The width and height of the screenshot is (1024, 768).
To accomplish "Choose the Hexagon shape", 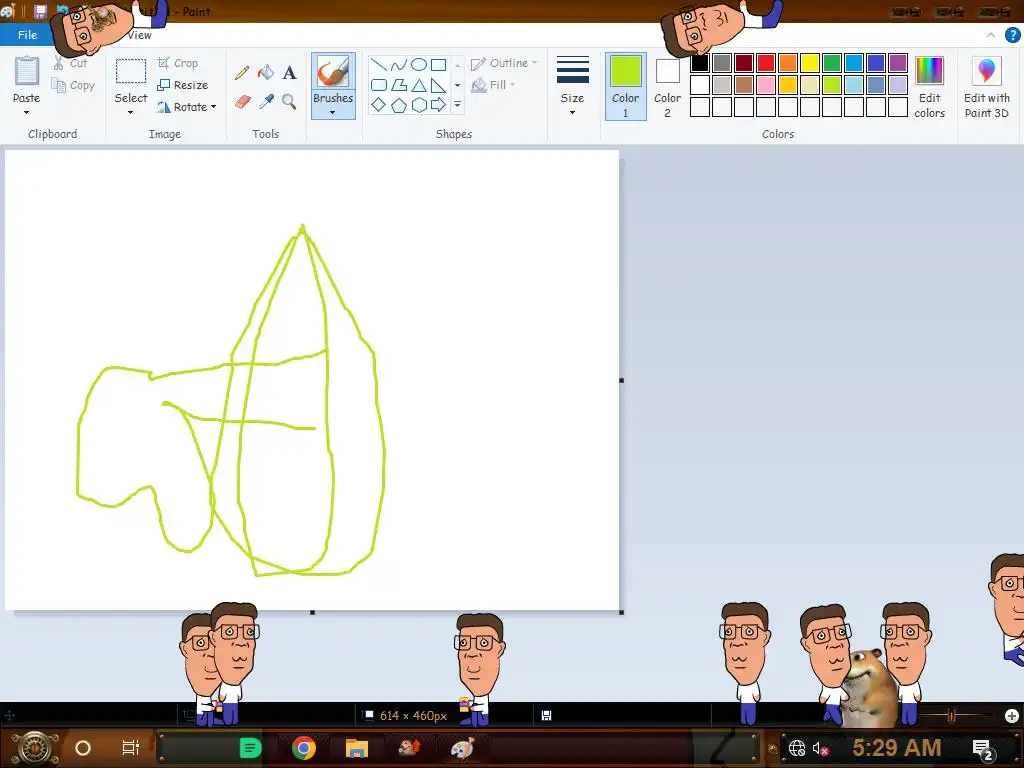I will [419, 104].
